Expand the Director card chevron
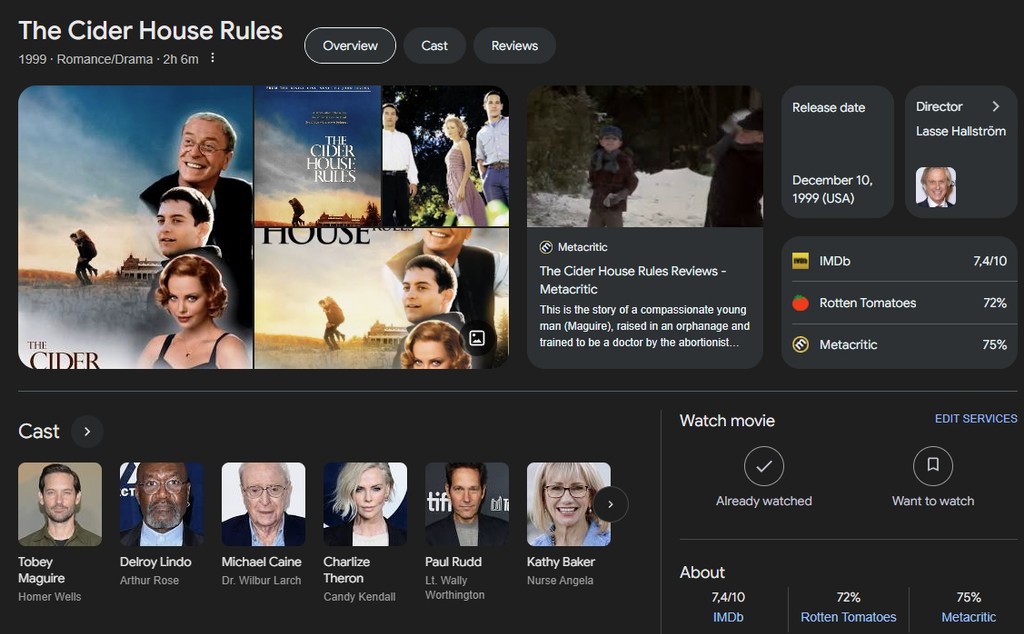This screenshot has width=1024, height=634. 996,106
